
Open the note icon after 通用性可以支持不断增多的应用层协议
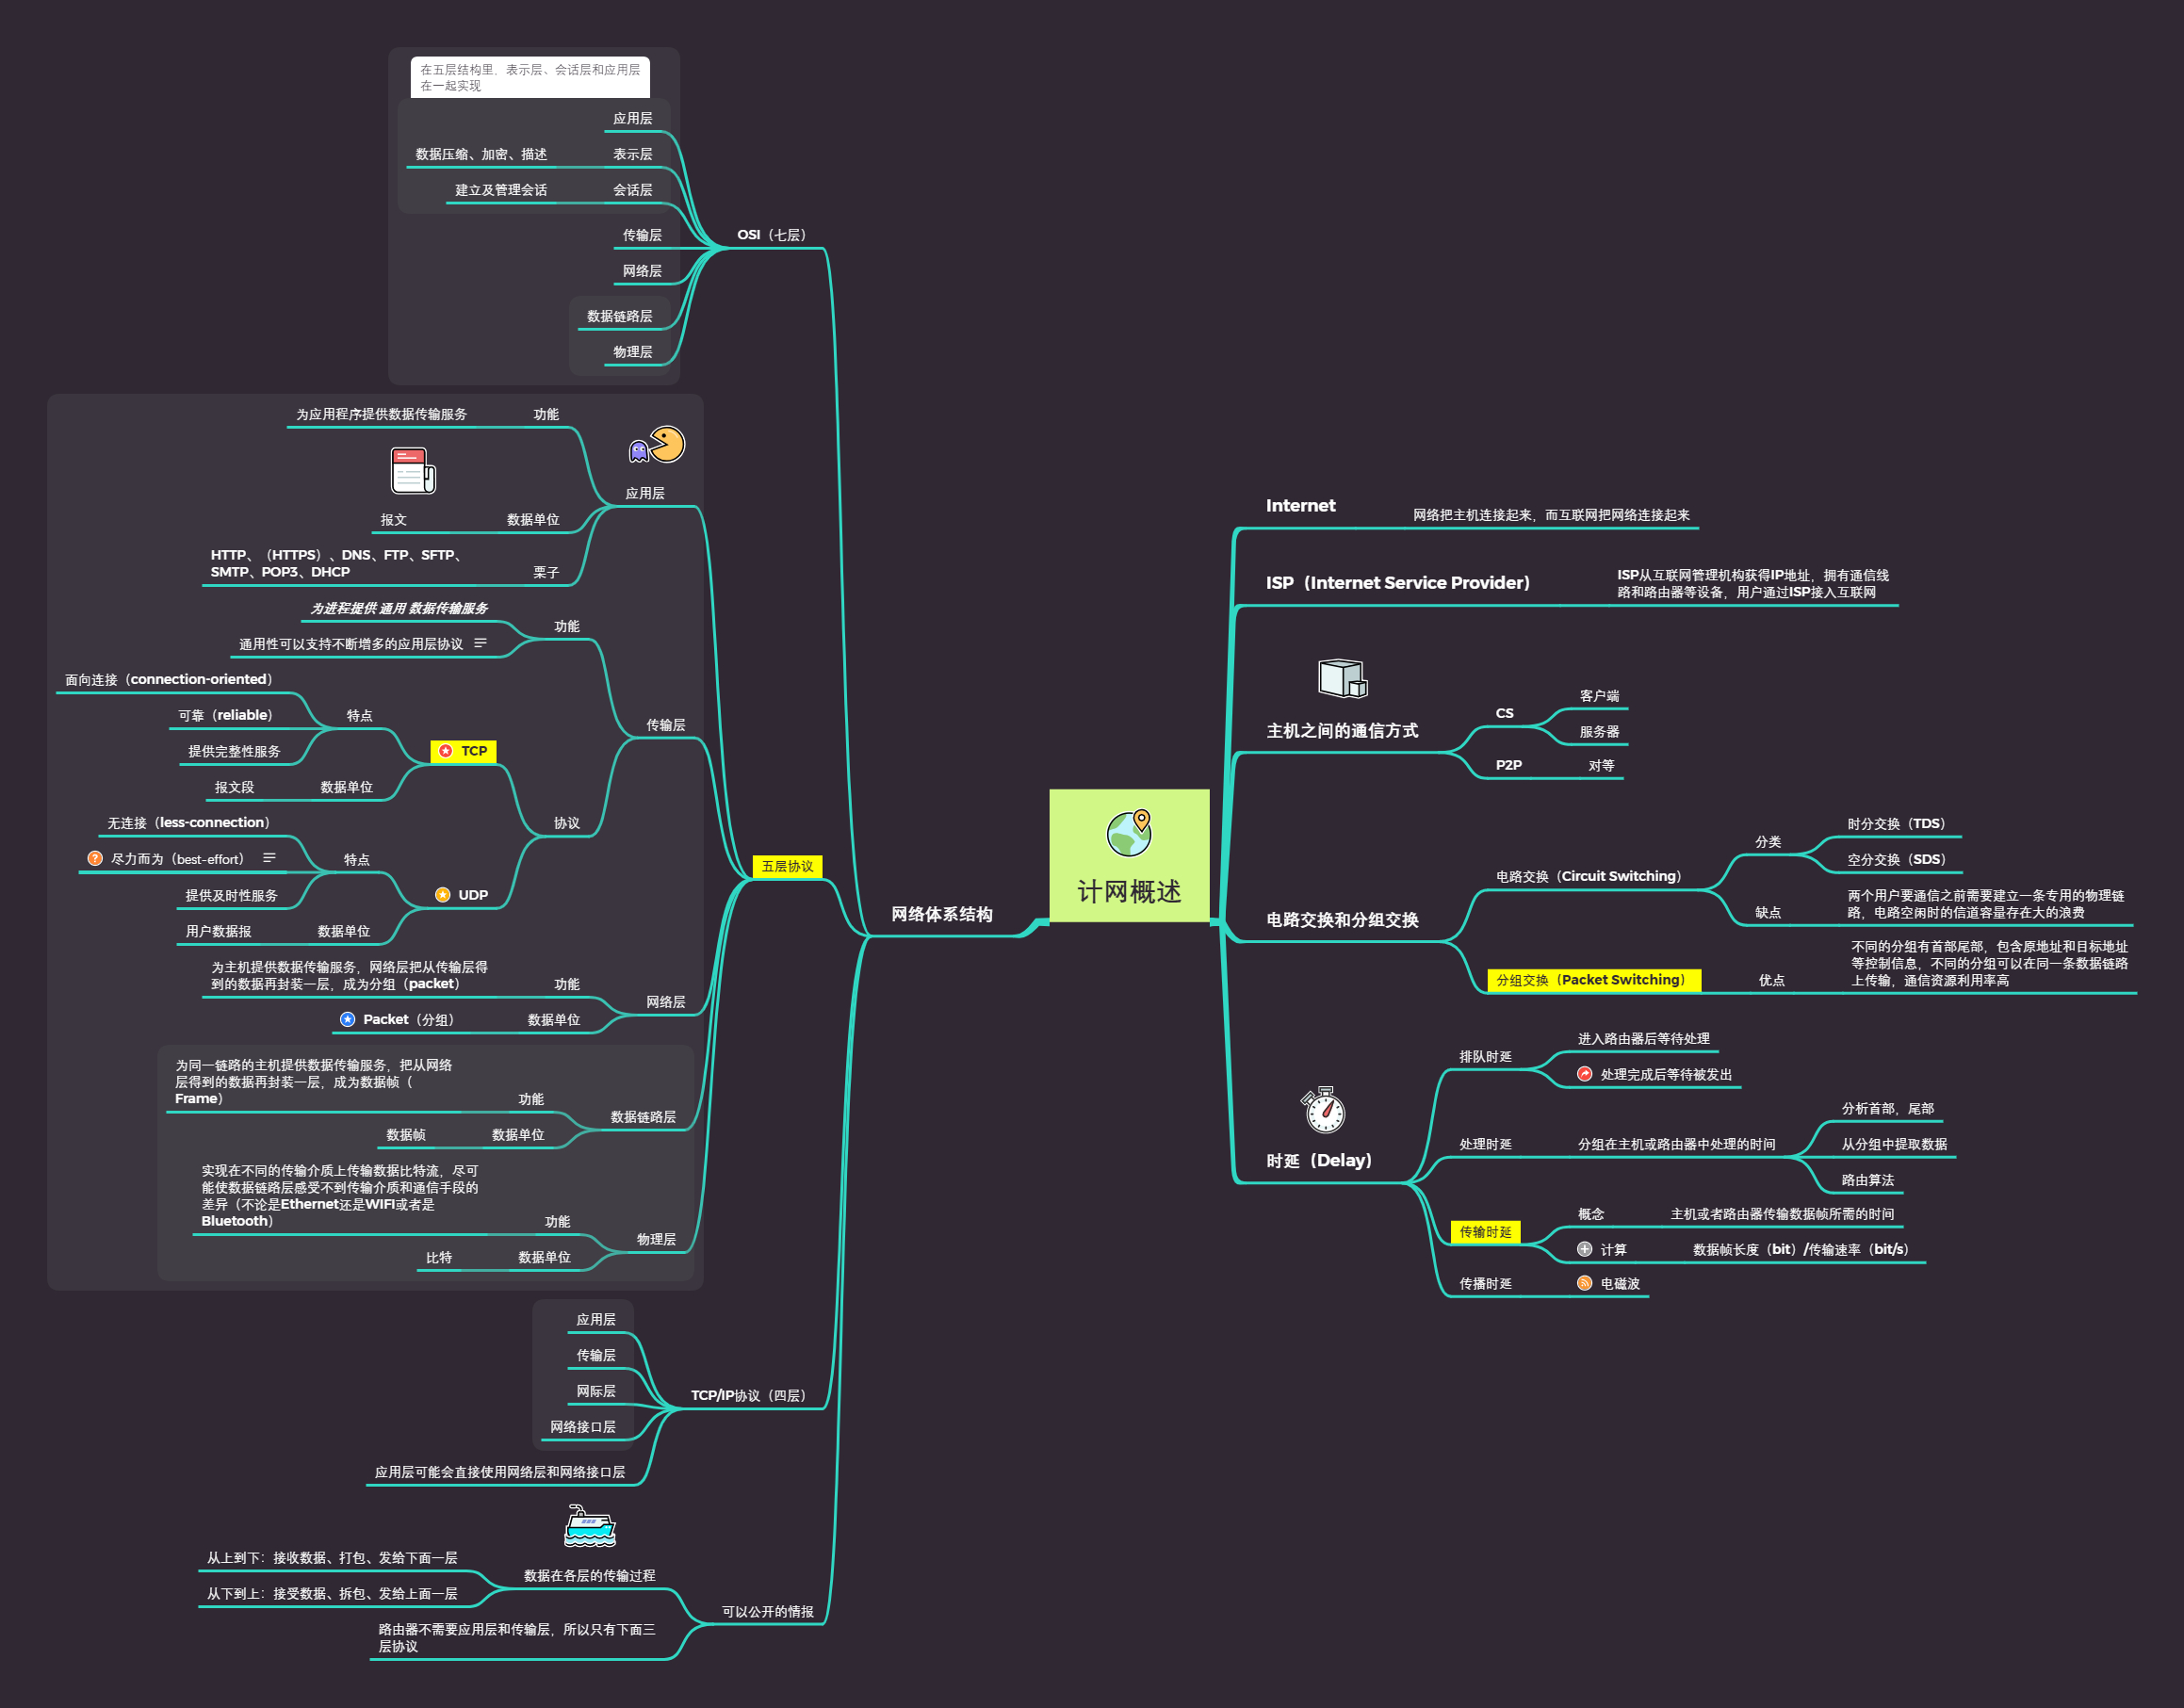coord(481,643)
